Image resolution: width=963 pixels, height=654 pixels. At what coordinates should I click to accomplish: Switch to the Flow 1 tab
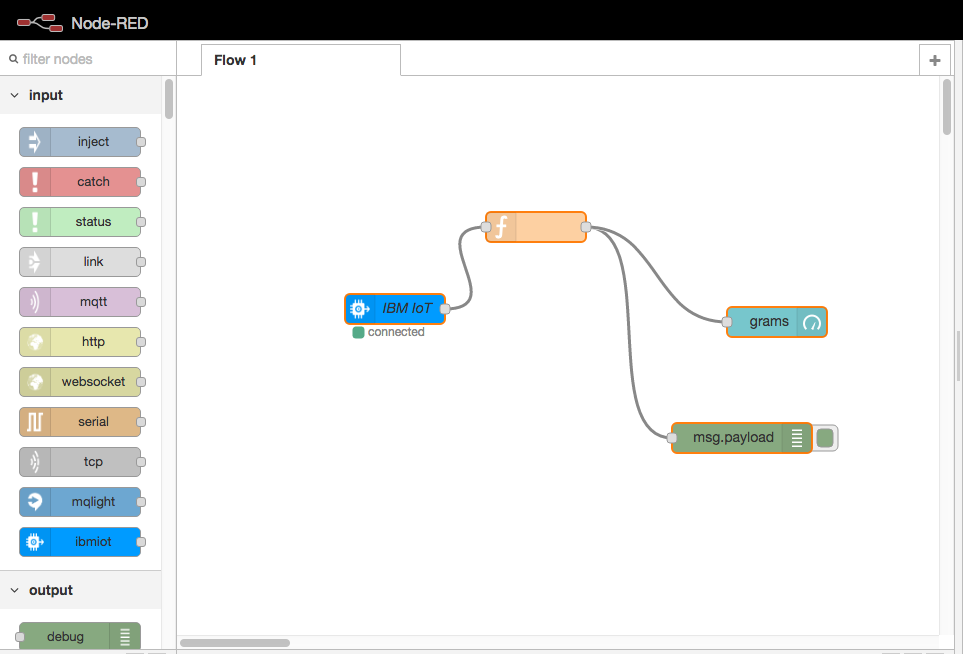click(x=301, y=60)
